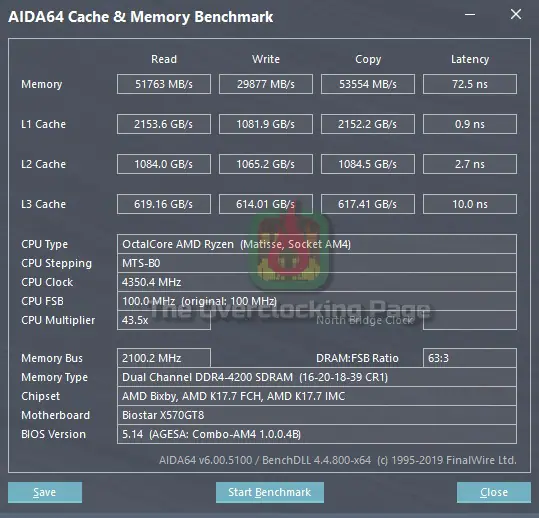Click the Save button
539x518 pixels.
point(45,492)
